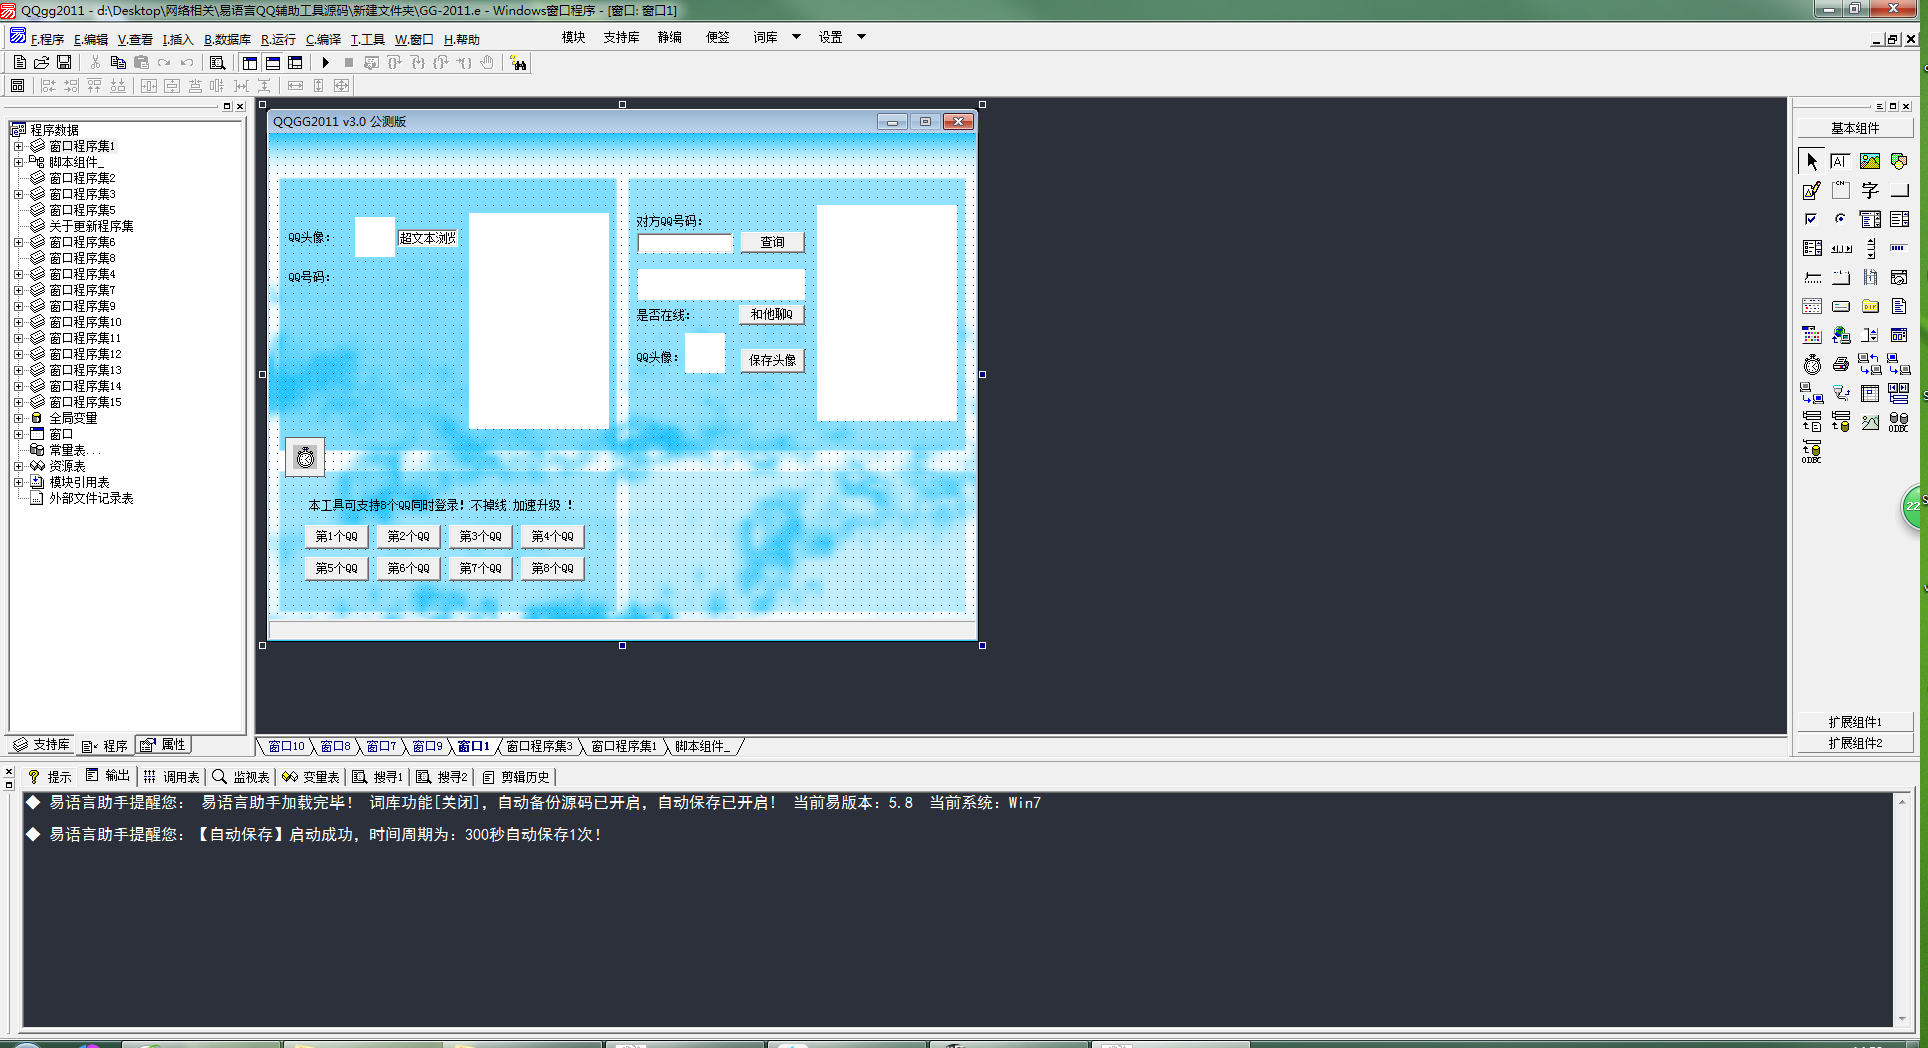This screenshot has width=1928, height=1048.
Task: Select the Timer (stopwatch) component tool
Action: (x=1811, y=364)
